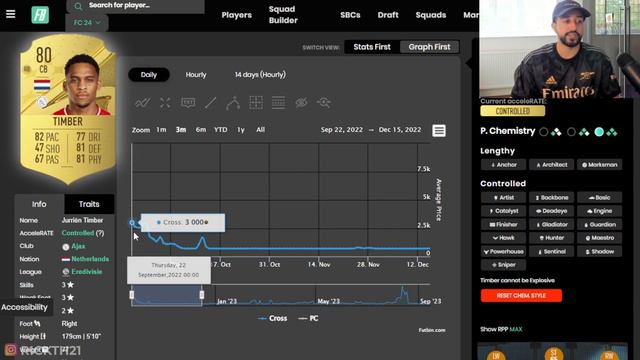Apply the Shadow chemistry style
Image resolution: width=640 pixels, height=360 pixels.
pyautogui.click(x=600, y=251)
